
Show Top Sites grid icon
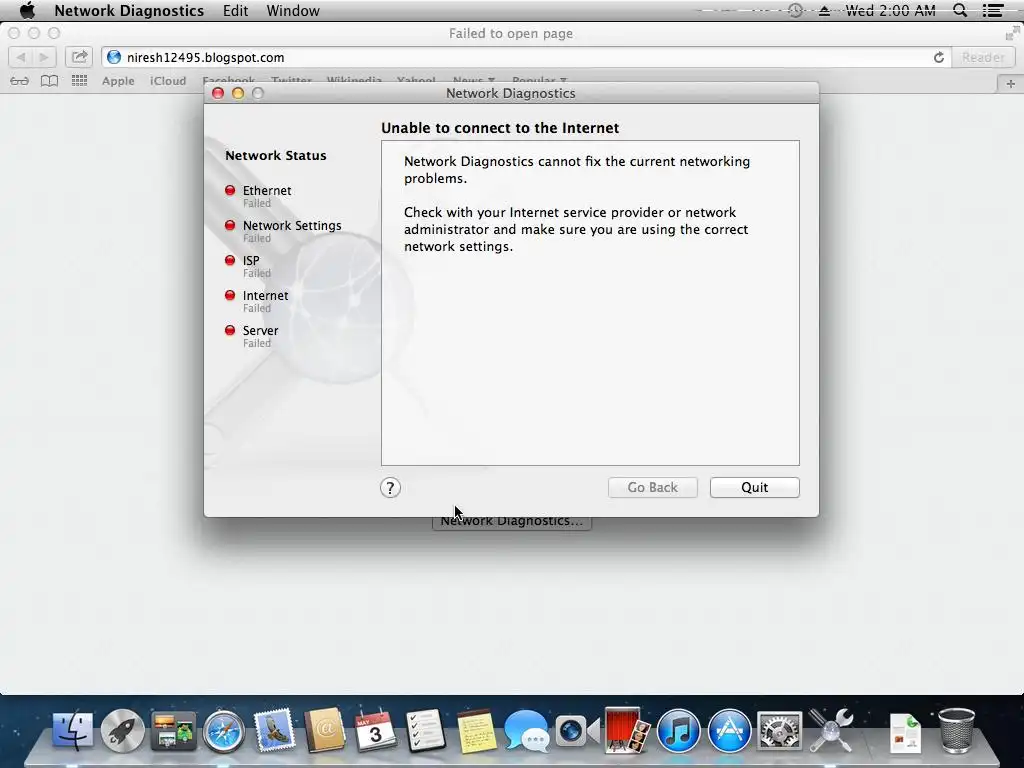(x=79, y=81)
